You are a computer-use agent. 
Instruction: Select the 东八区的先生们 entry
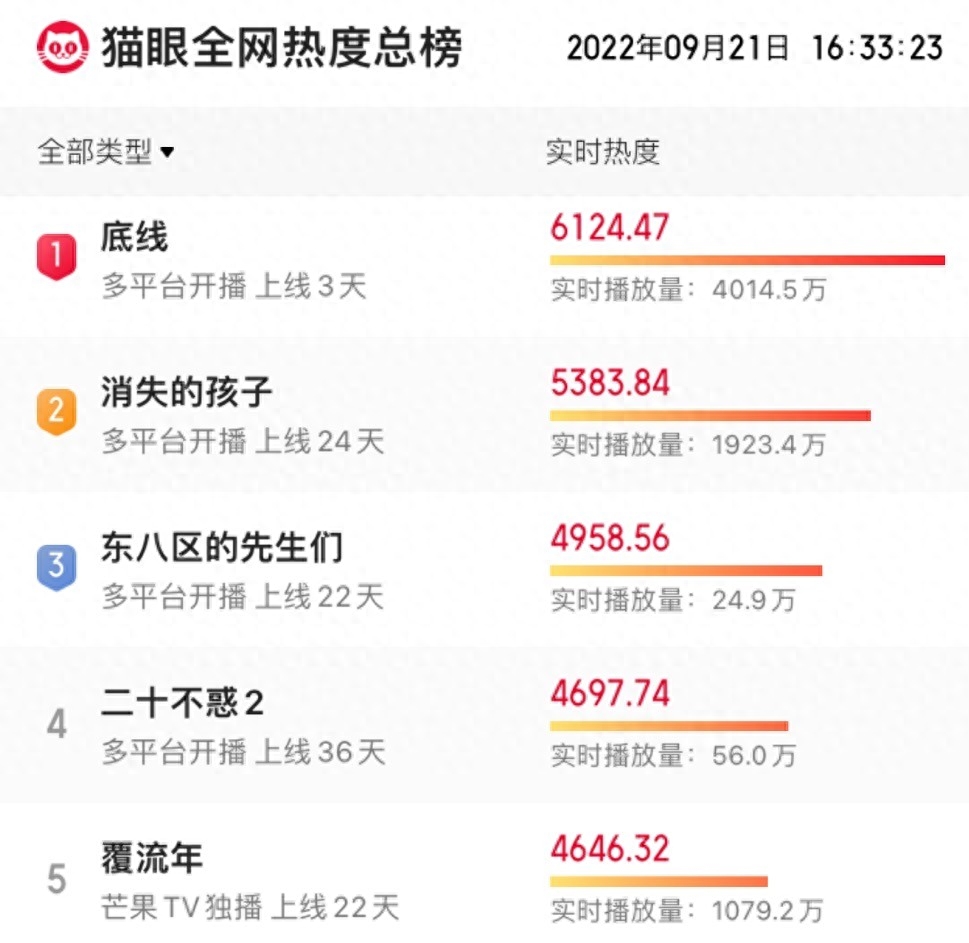(221, 547)
